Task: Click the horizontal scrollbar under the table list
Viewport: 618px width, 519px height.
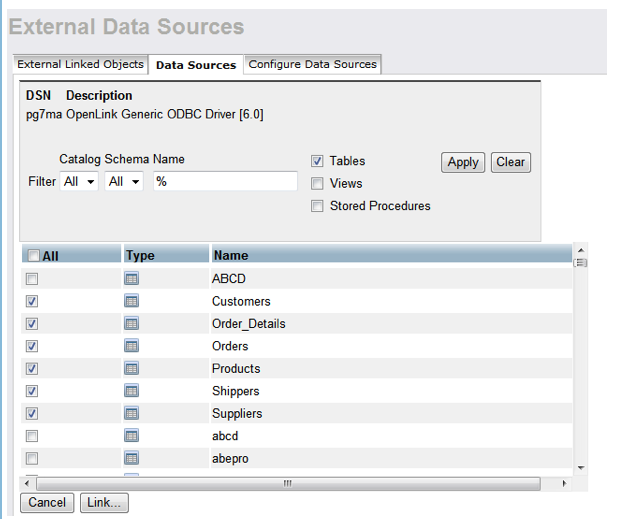Action: [288, 483]
